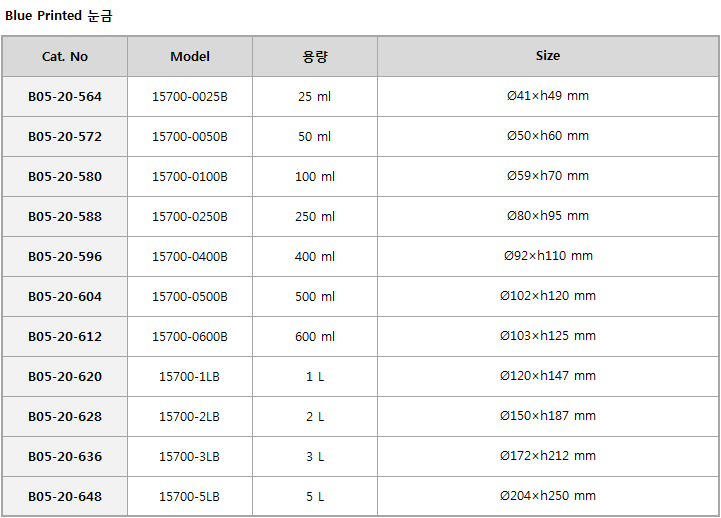Select catalog number B05-20-596

tap(65, 256)
